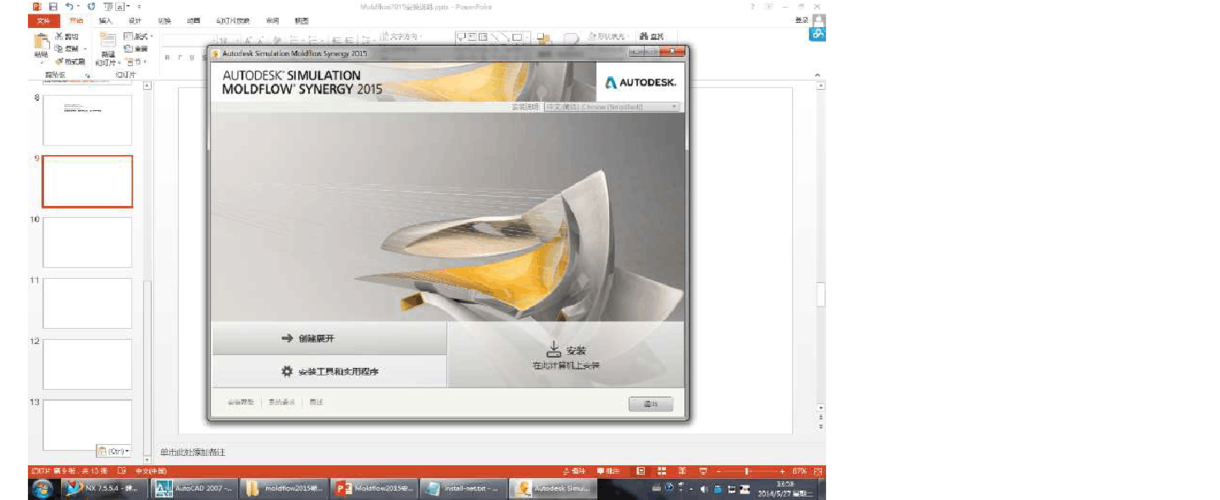Click the taskbar clock and date
Viewport: 1220px width, 500px height.
tap(784, 488)
